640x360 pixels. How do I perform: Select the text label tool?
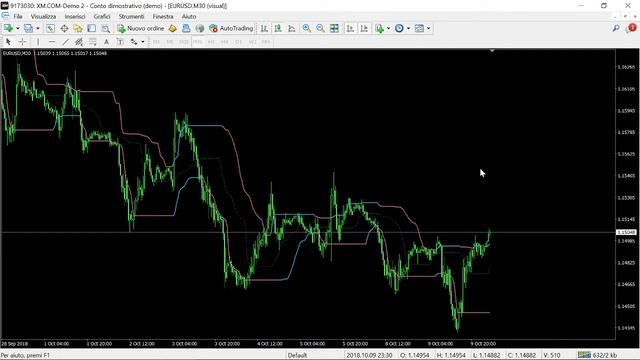click(120, 42)
